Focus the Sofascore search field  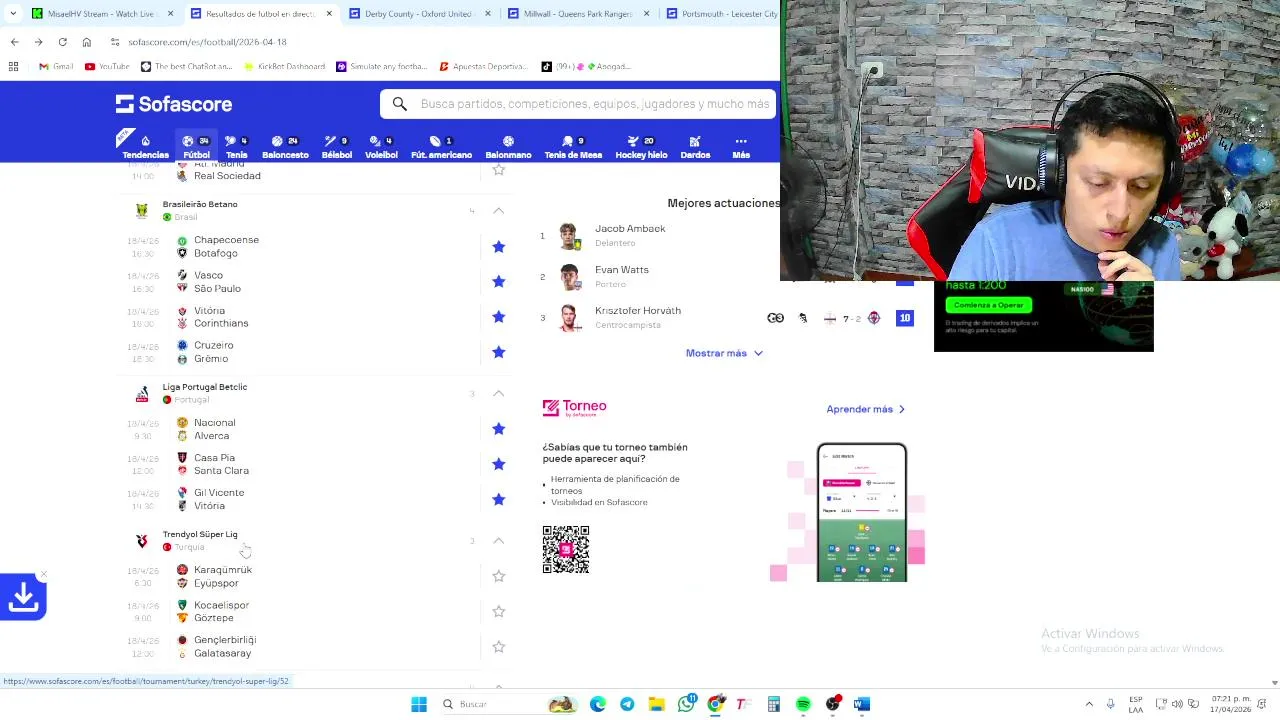578,104
